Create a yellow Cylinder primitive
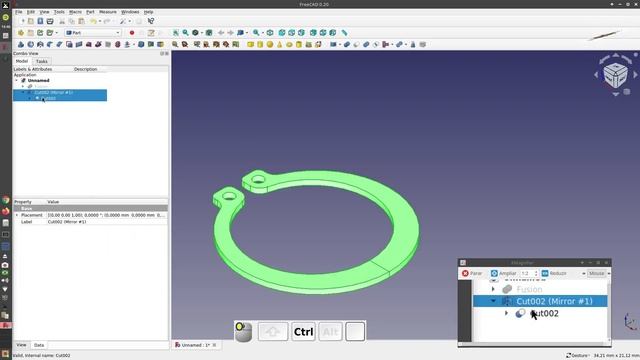This screenshot has height=360, width=640. [260, 44]
